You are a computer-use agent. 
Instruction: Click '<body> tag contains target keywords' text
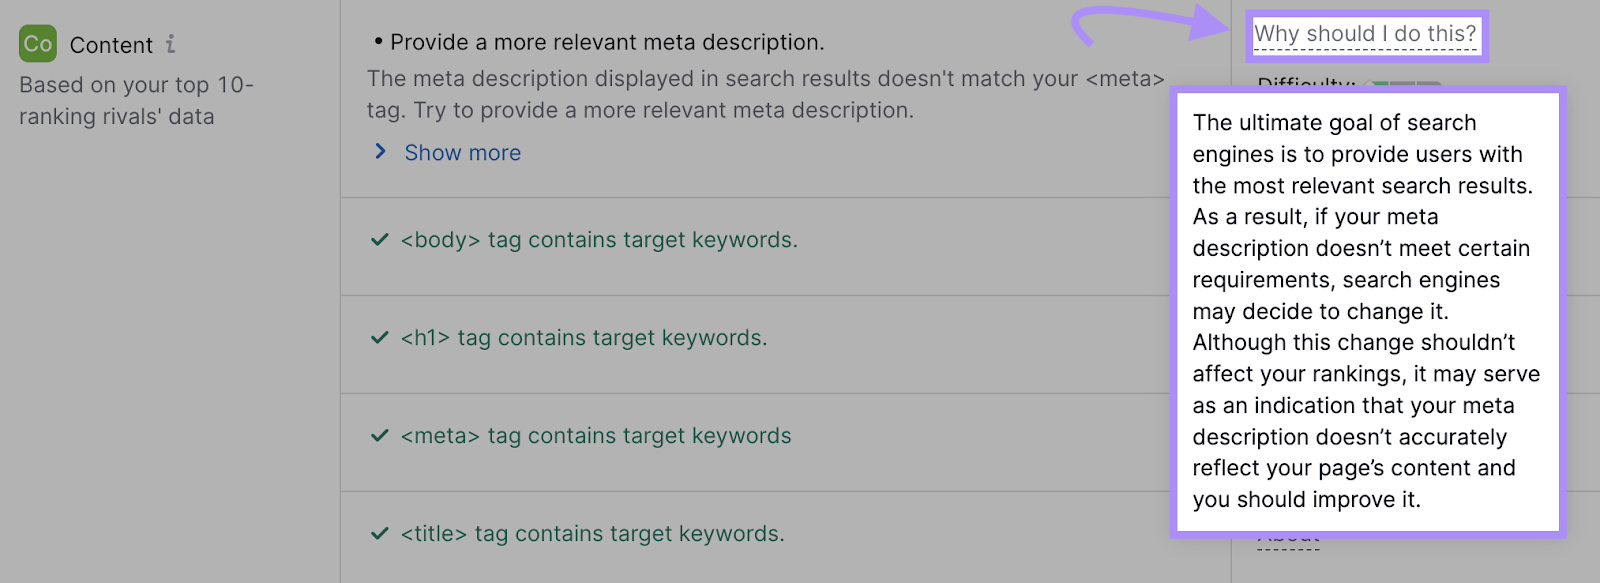click(599, 240)
